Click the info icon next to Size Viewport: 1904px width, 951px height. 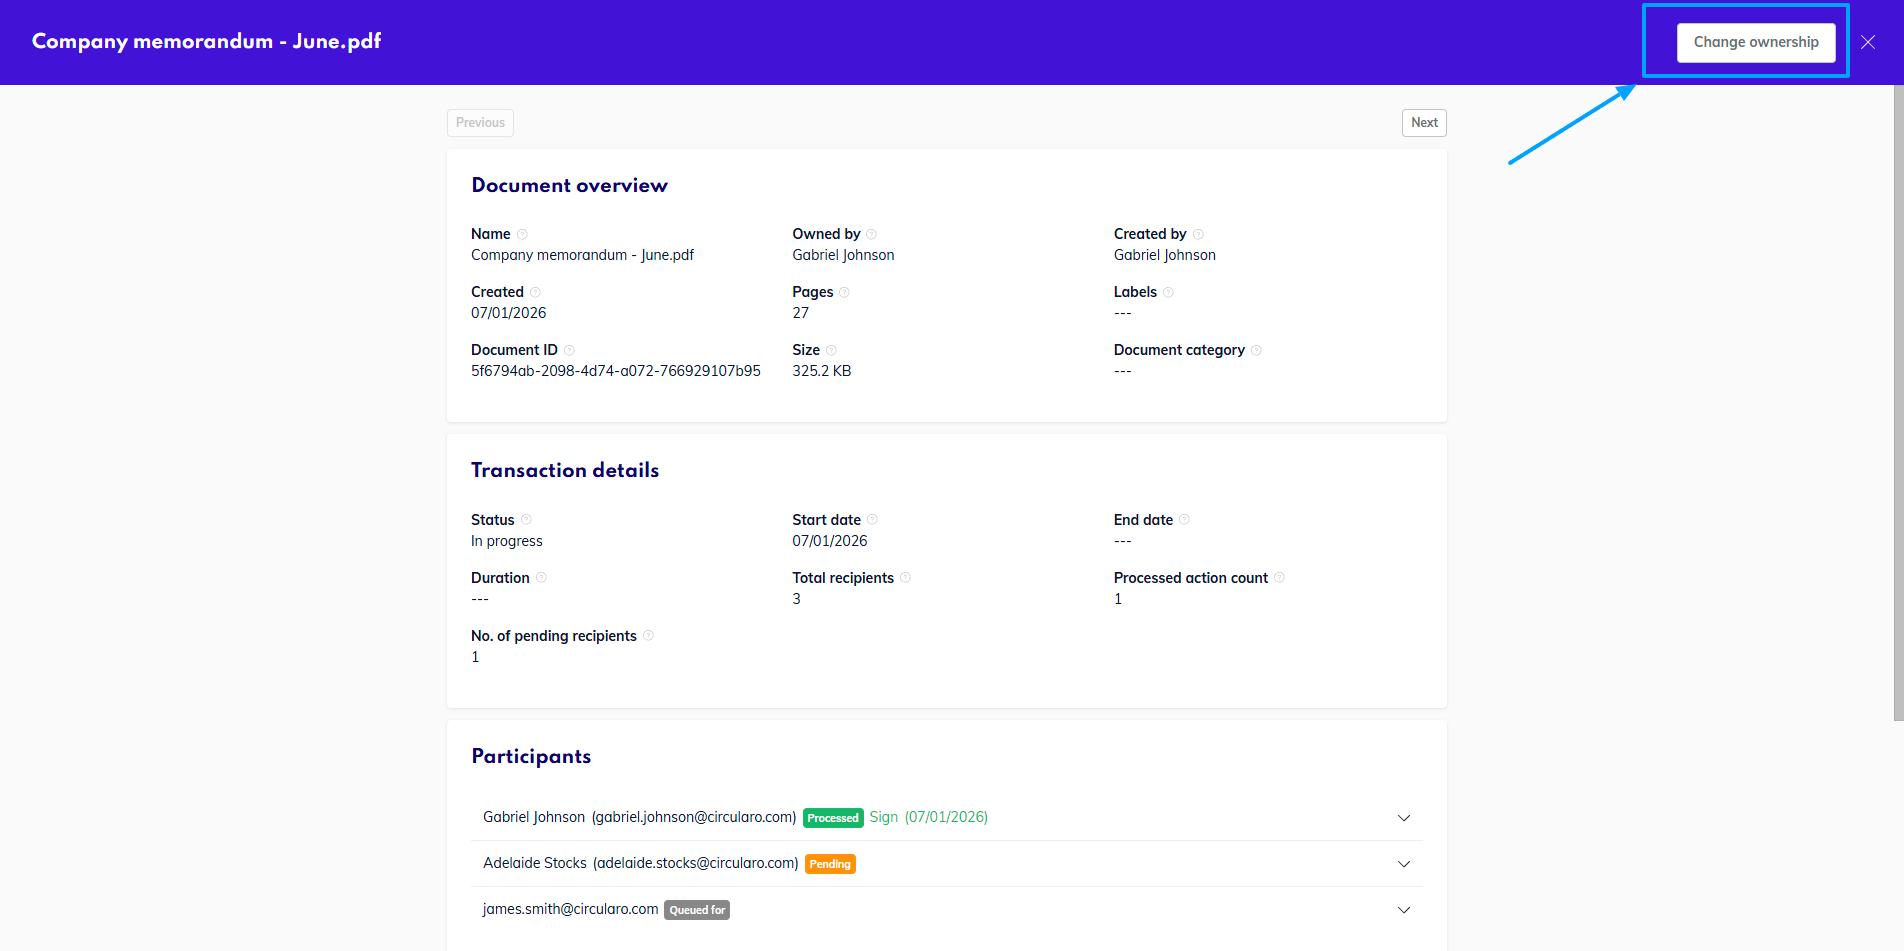(831, 350)
